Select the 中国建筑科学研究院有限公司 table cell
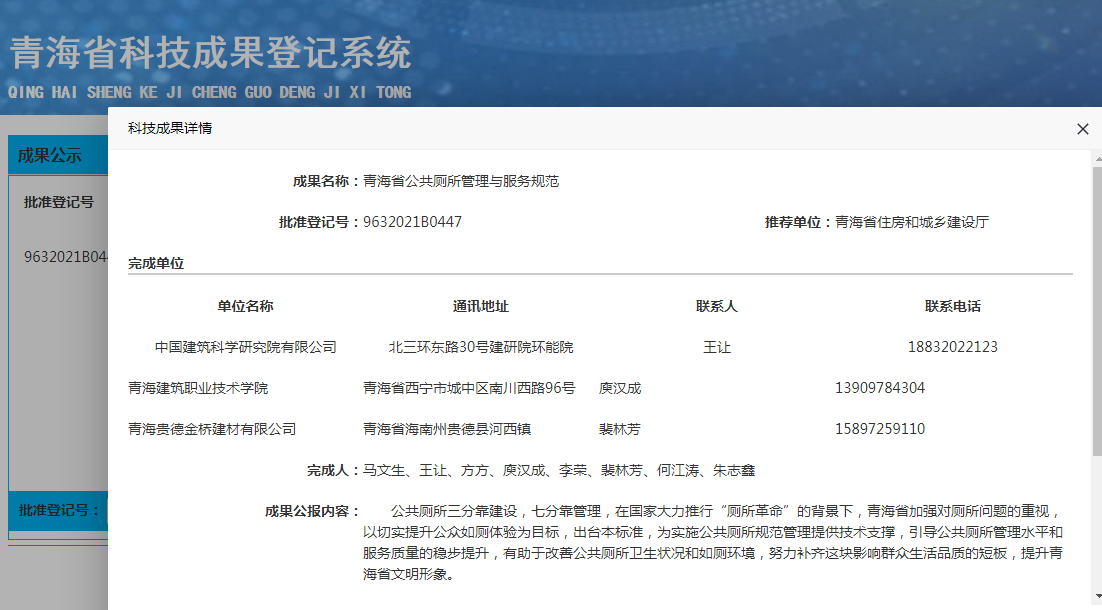The image size is (1102, 610). coord(245,348)
